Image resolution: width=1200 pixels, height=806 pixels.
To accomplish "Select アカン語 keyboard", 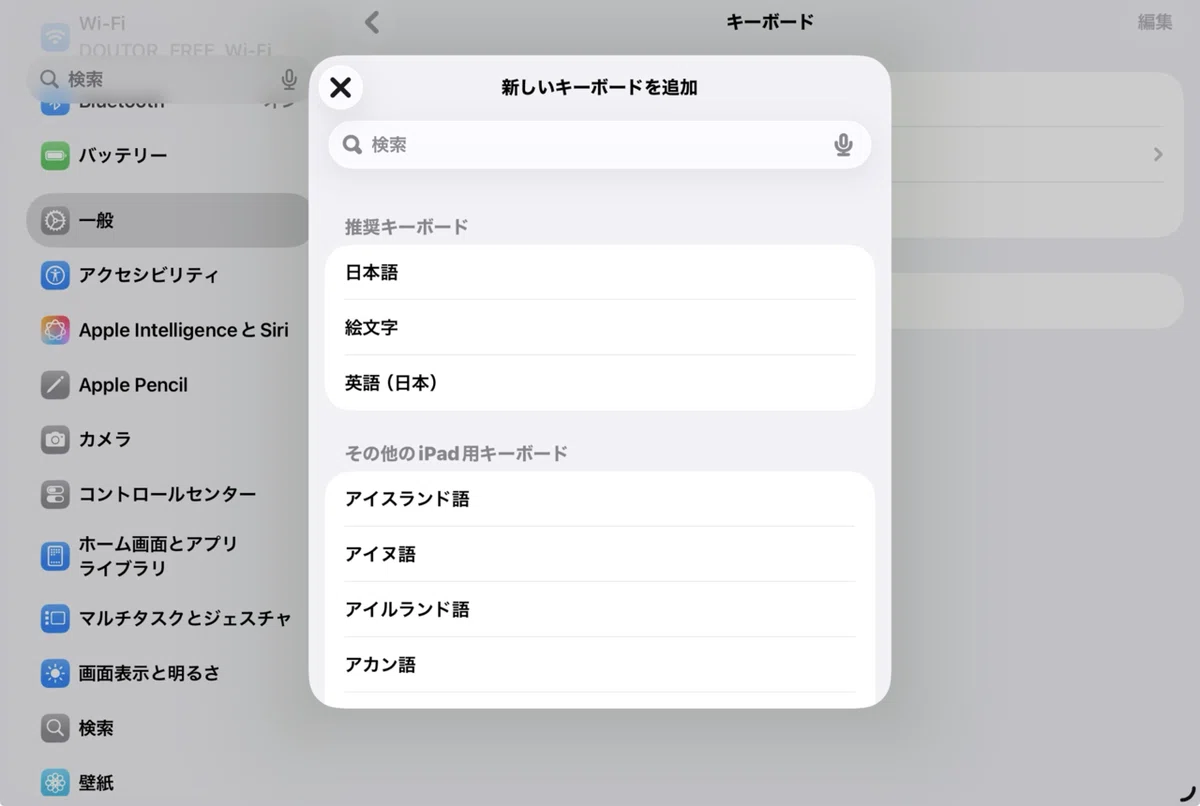I will tap(600, 664).
